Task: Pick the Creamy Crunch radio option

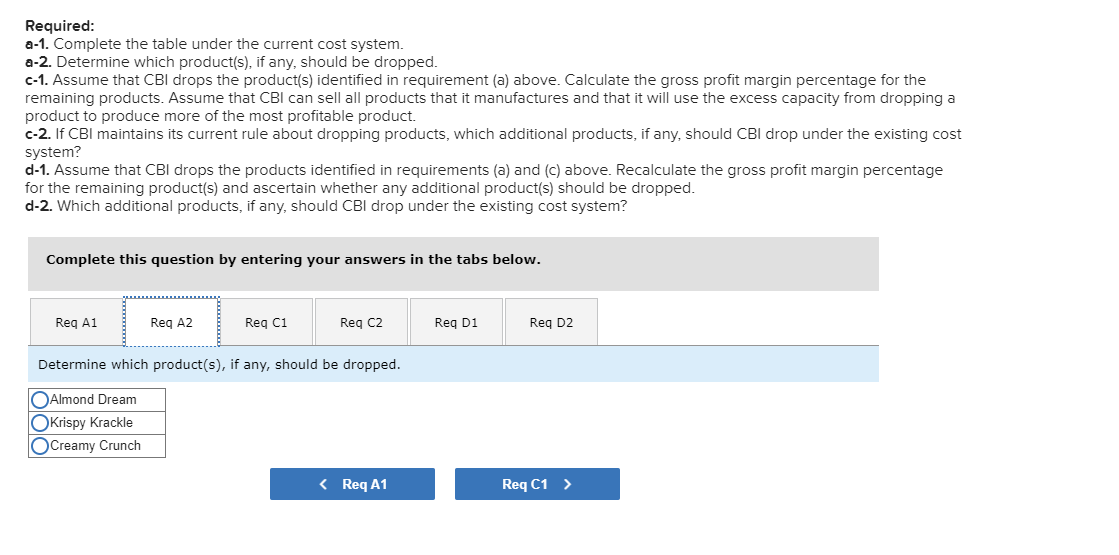Action: [40, 446]
